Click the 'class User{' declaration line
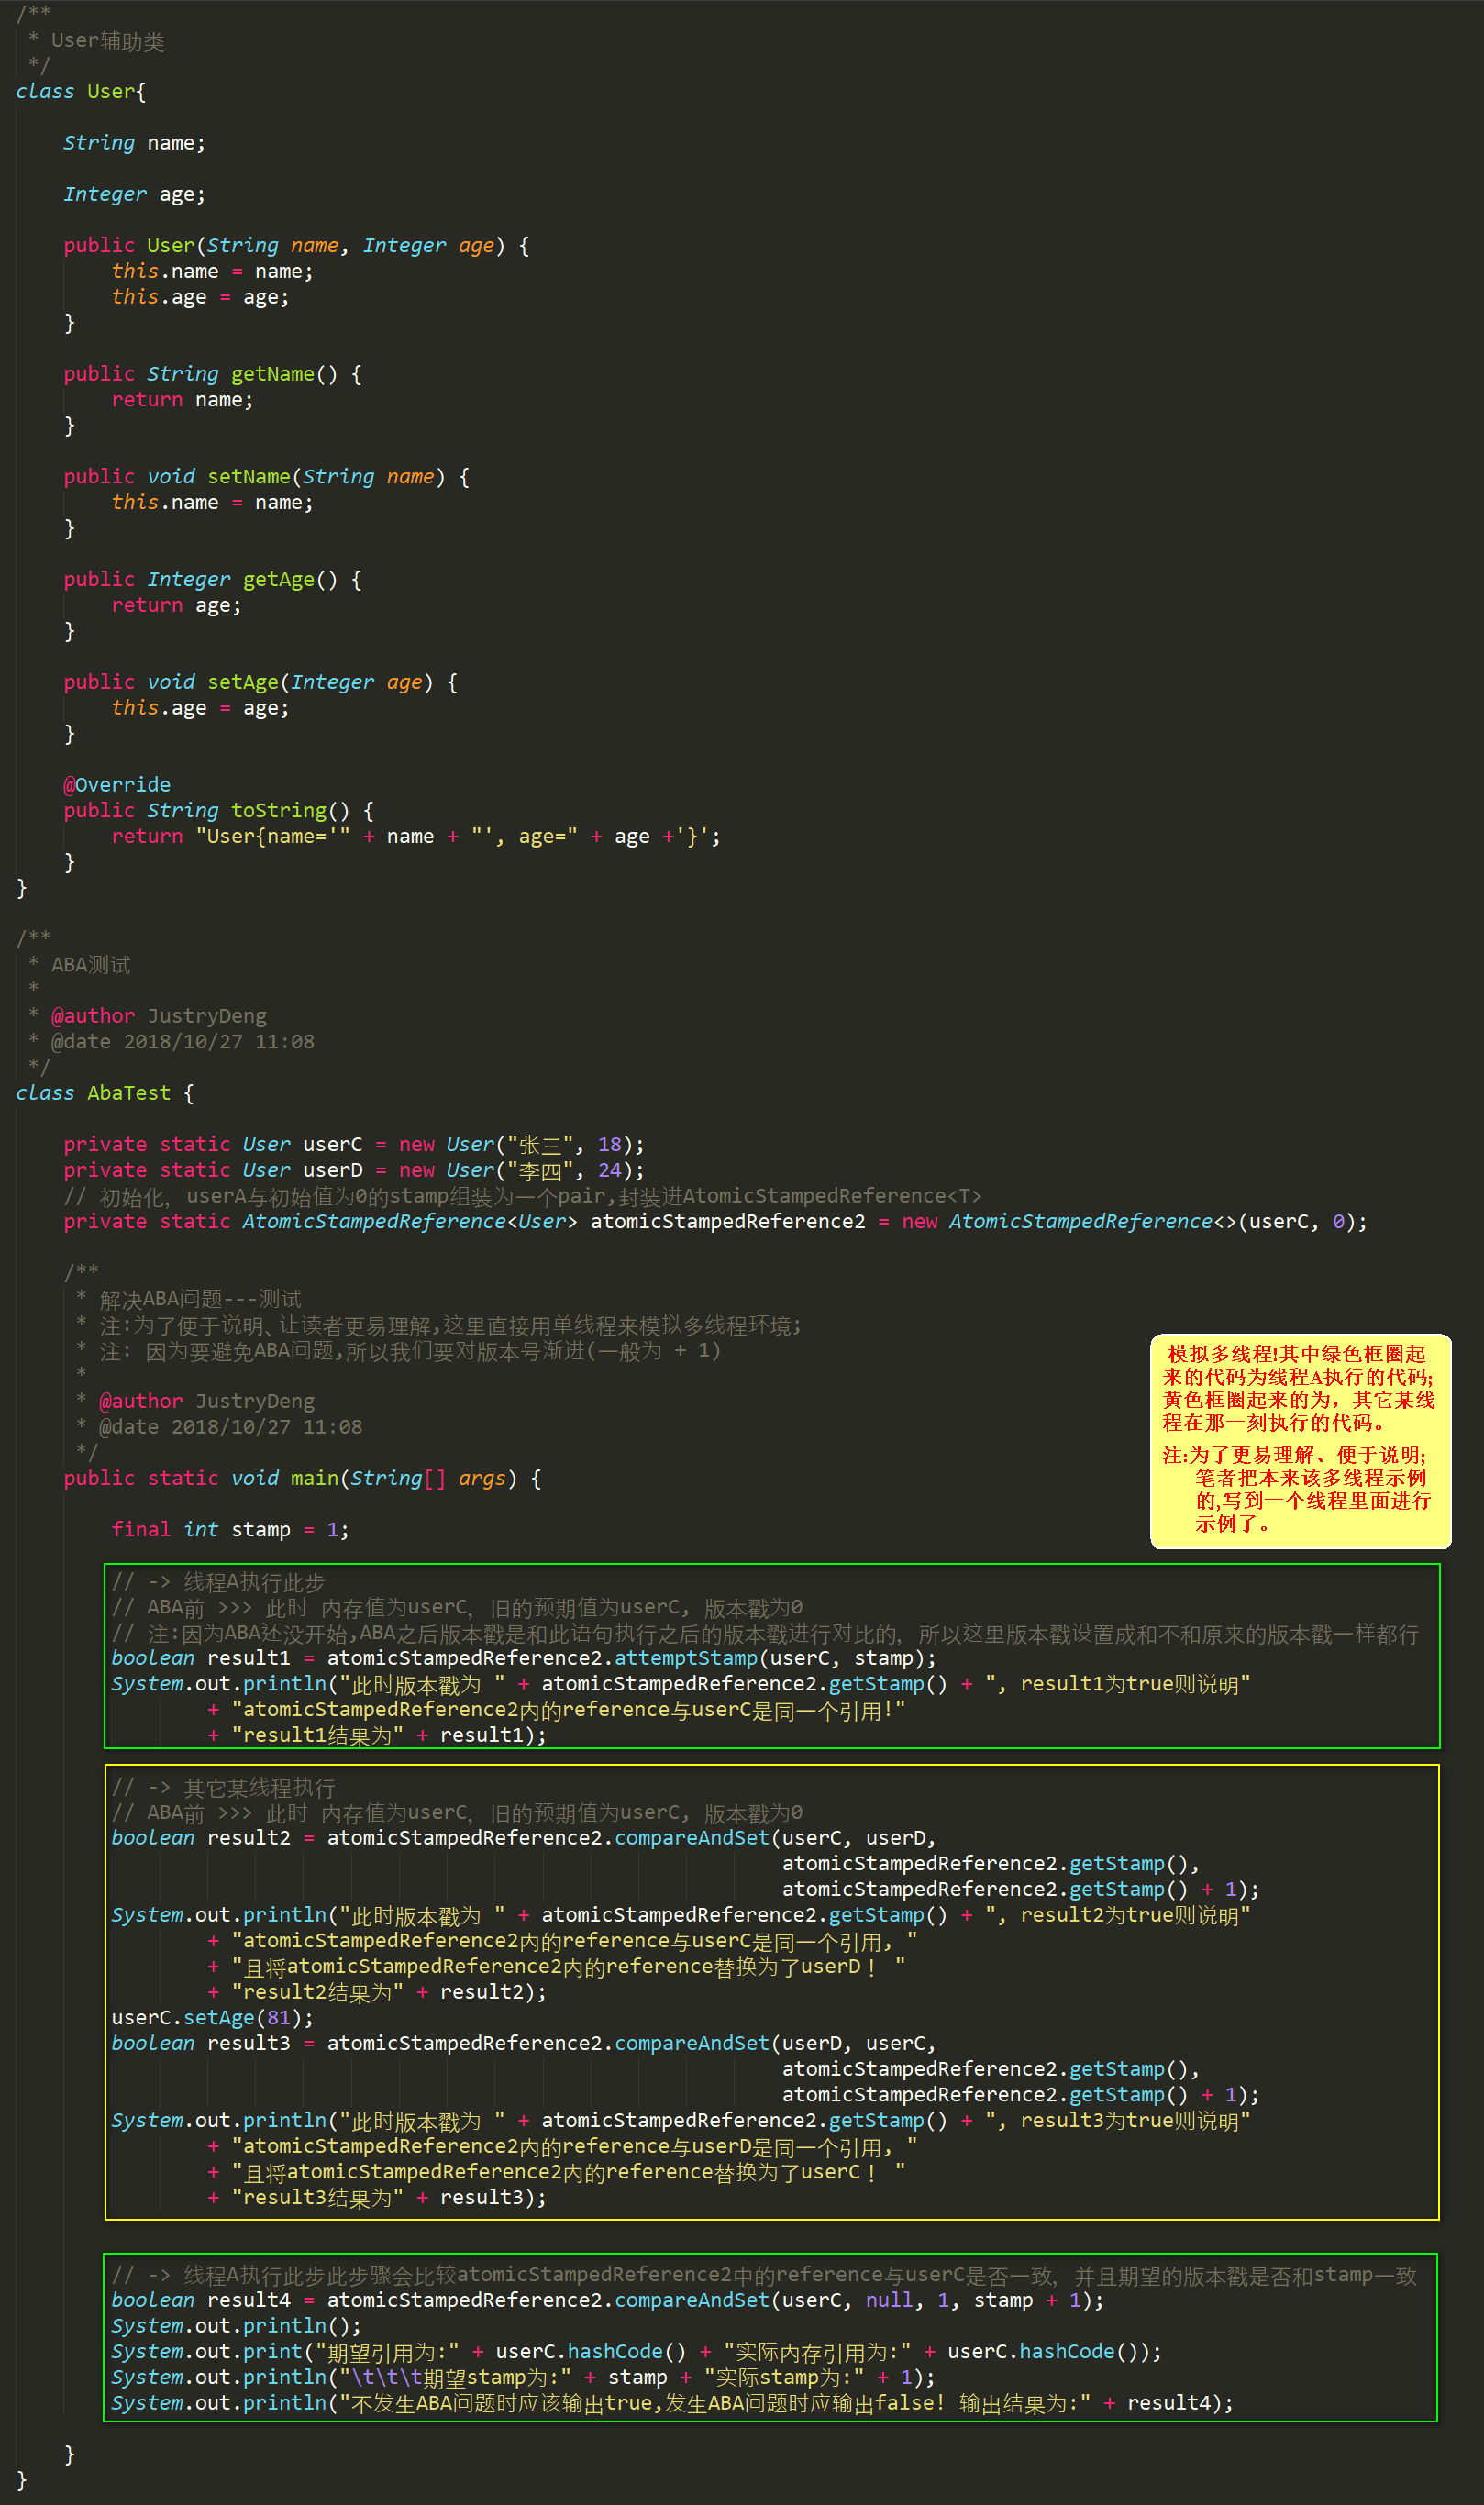 tap(81, 92)
